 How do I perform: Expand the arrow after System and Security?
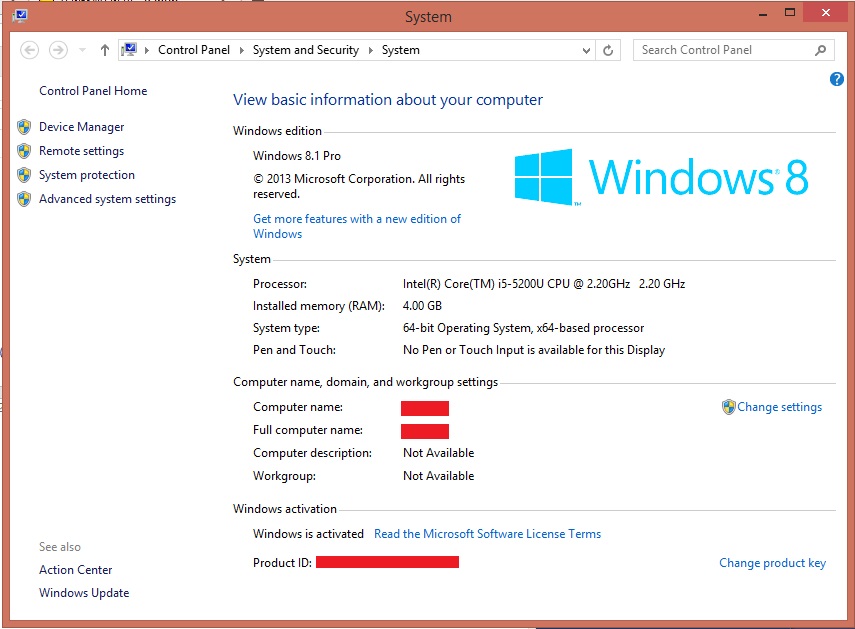[x=371, y=50]
